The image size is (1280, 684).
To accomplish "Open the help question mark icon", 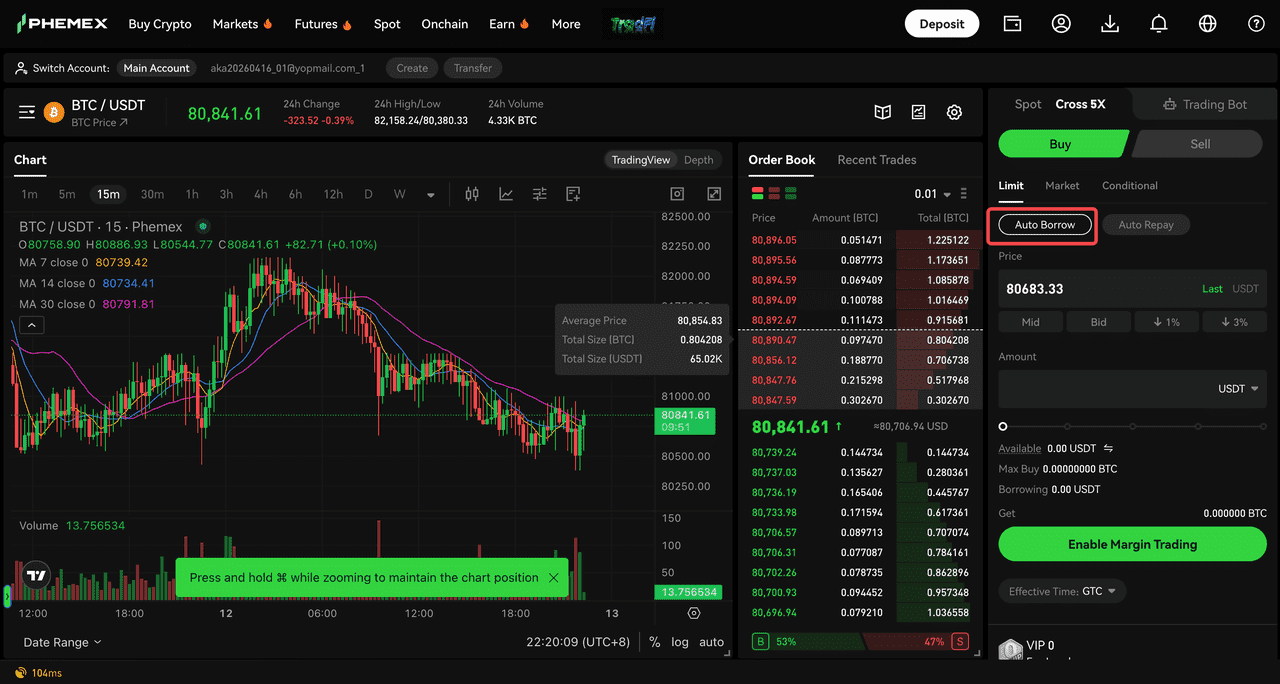I will 1257,24.
